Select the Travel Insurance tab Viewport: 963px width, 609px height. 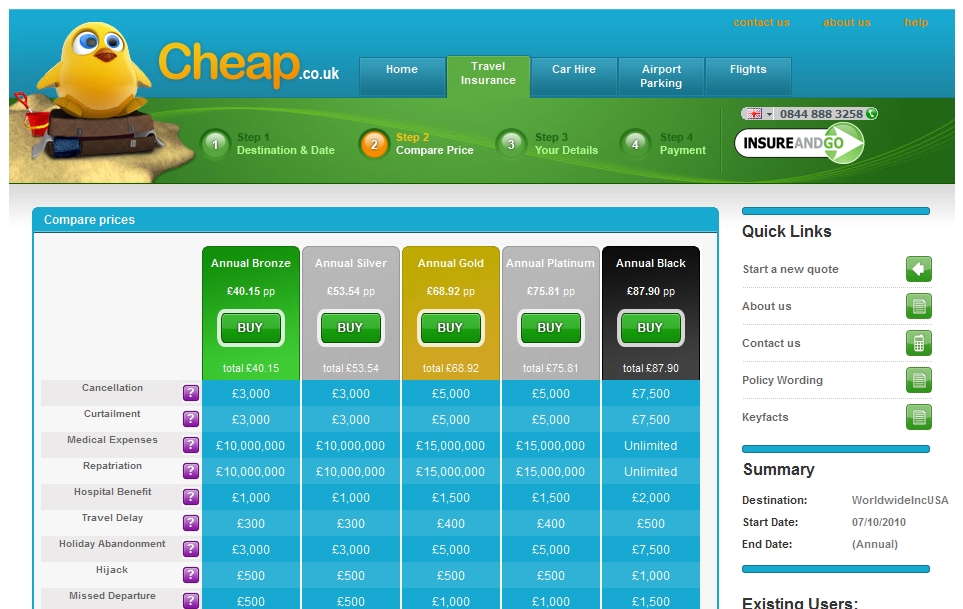click(488, 76)
